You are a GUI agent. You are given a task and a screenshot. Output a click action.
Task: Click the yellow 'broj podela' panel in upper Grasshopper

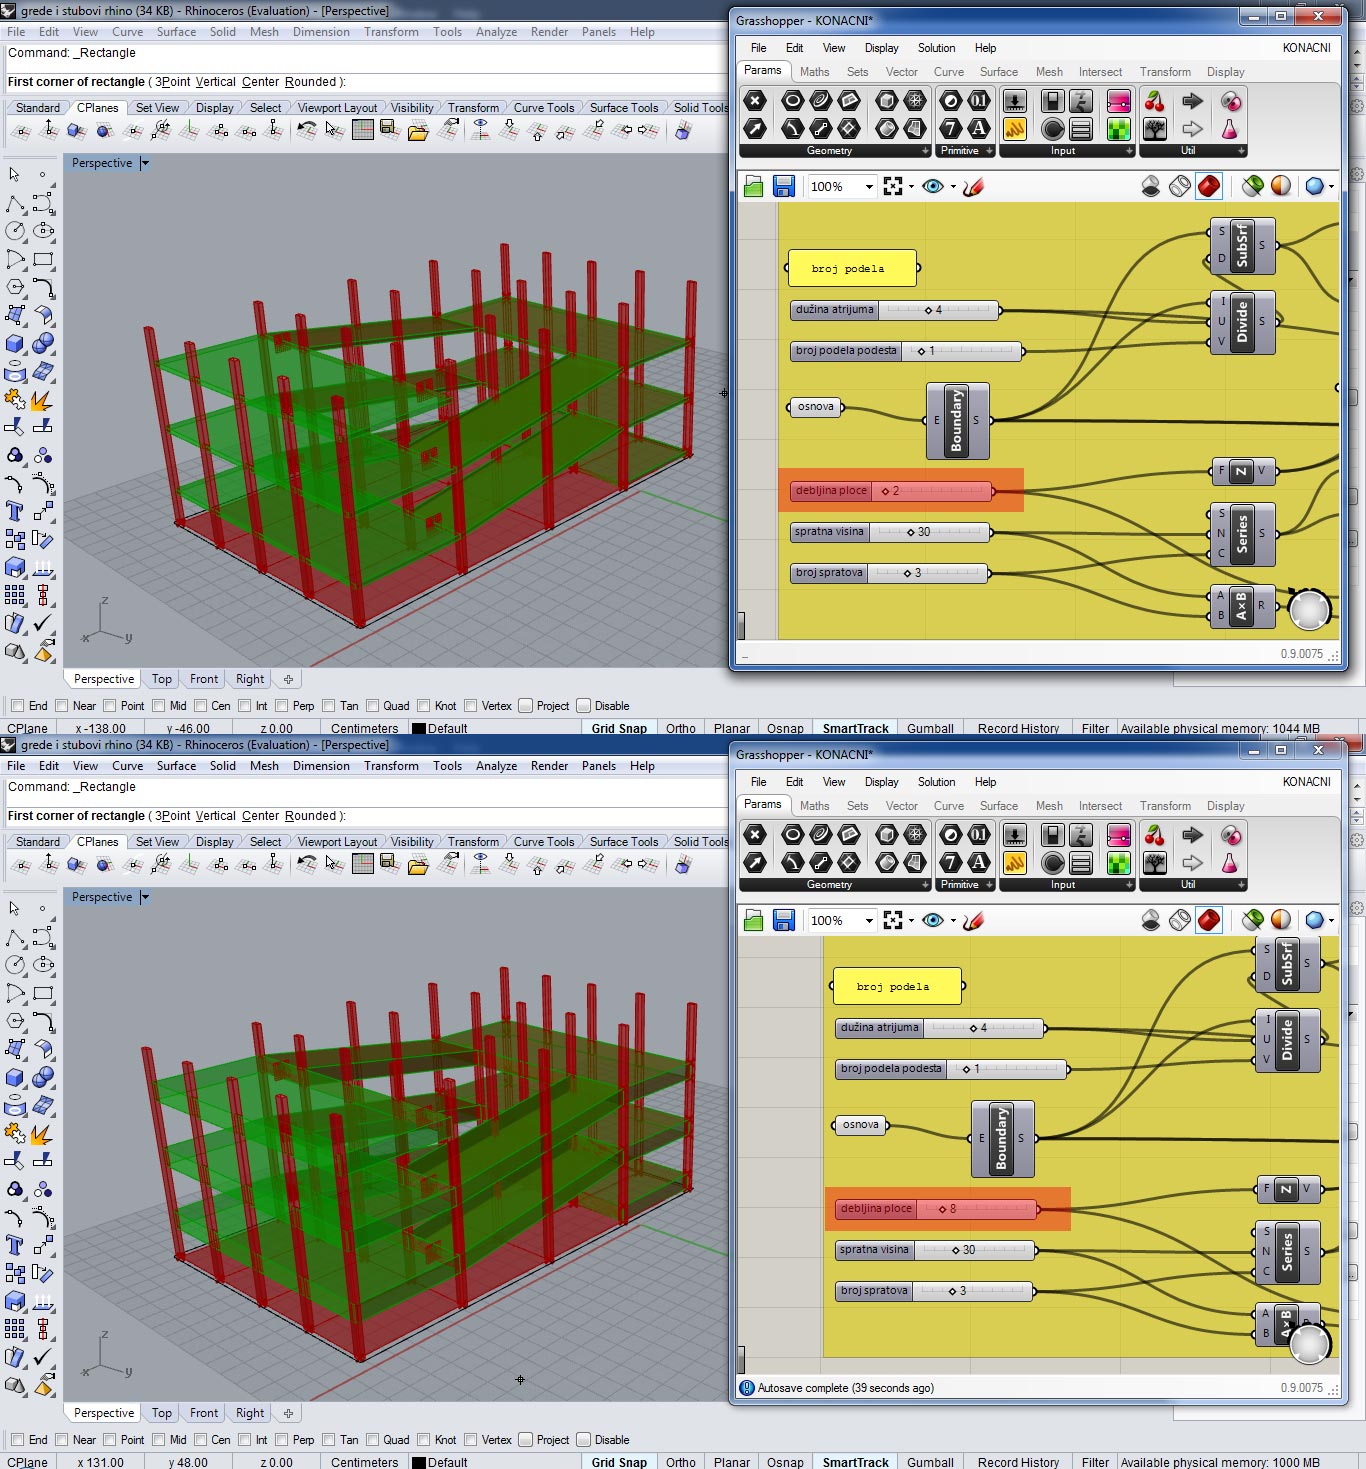[x=852, y=268]
